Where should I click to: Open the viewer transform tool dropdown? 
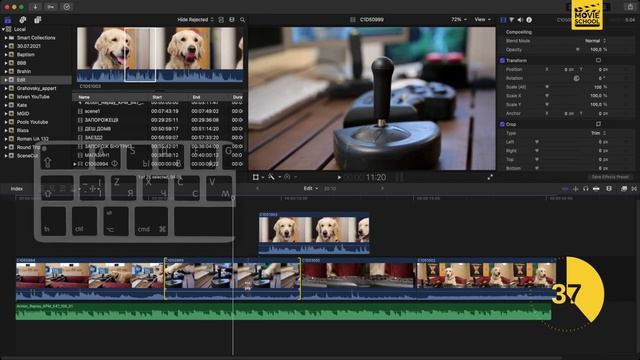258,177
